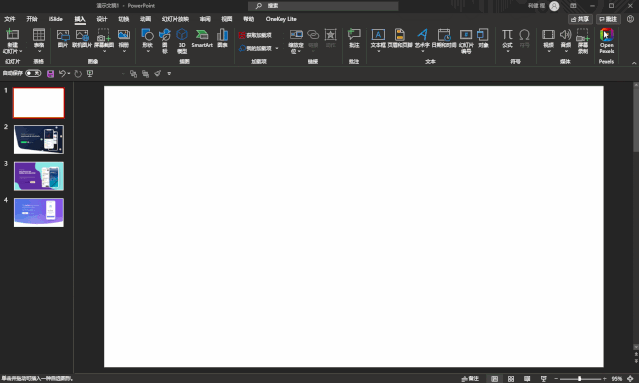This screenshot has height=383, width=639.
Task: Click zoom in plus button
Action: pyautogui.click(x=604, y=379)
